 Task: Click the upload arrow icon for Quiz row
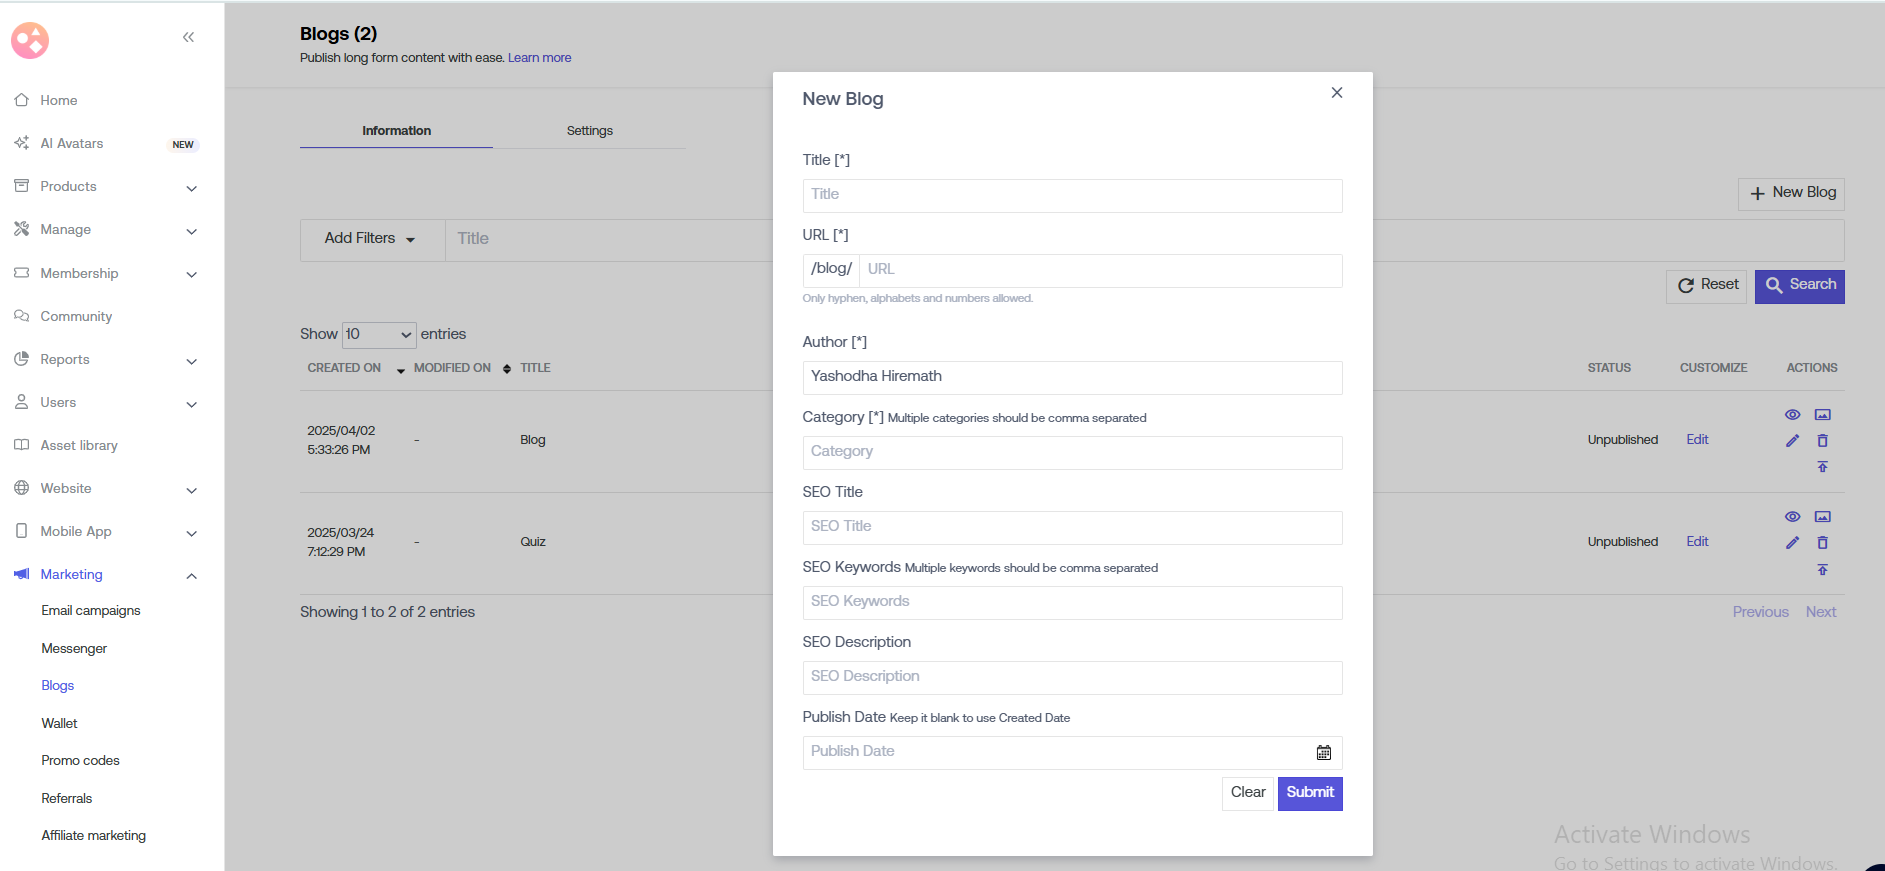[1822, 570]
